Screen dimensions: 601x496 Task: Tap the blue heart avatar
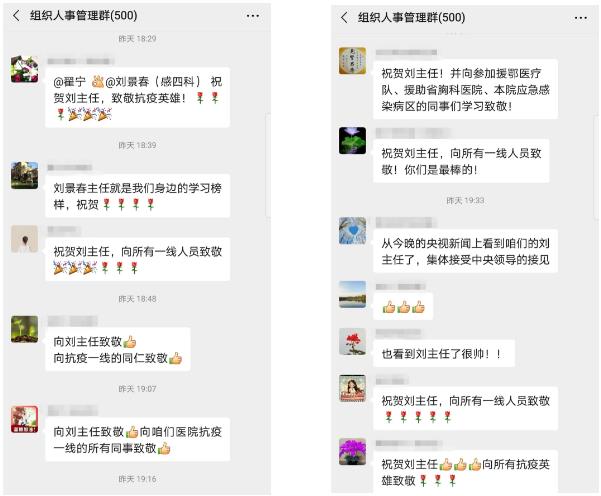(353, 230)
